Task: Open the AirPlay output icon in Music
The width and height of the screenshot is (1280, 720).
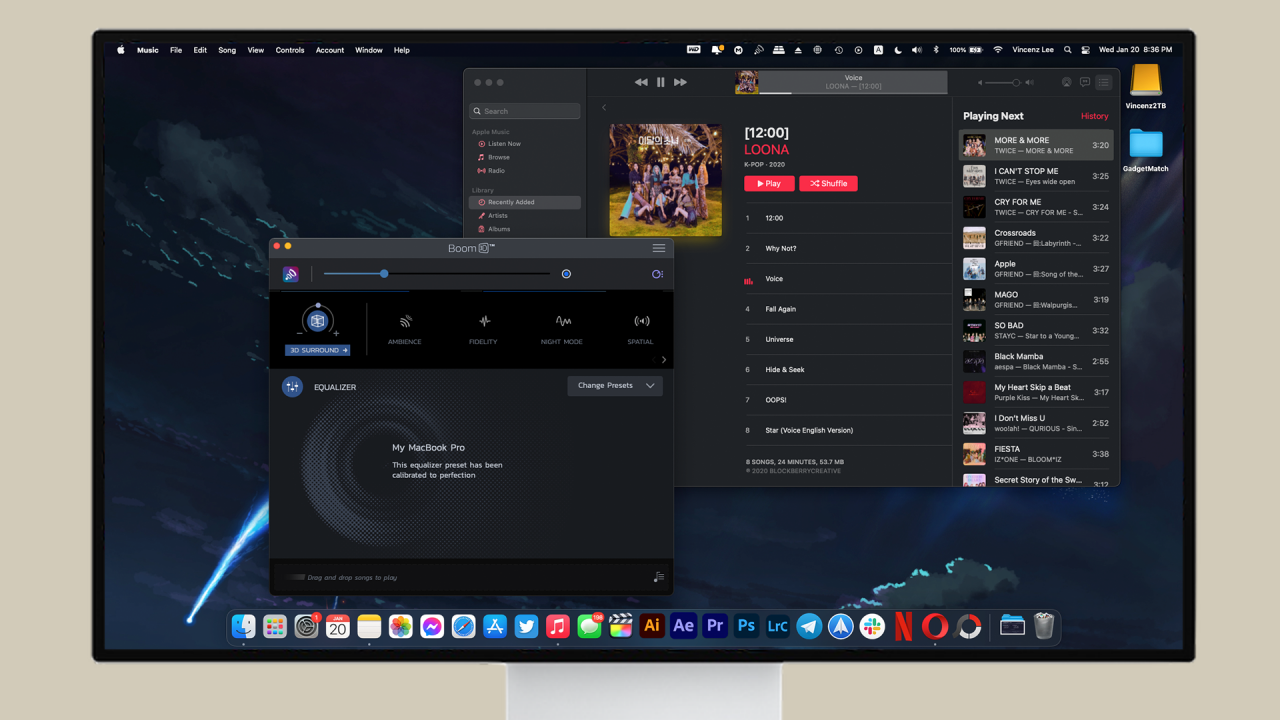Action: (1066, 82)
